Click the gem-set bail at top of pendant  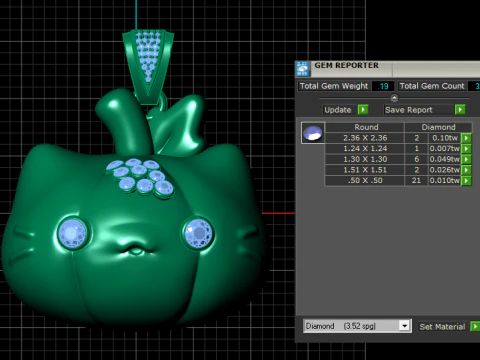(x=148, y=66)
